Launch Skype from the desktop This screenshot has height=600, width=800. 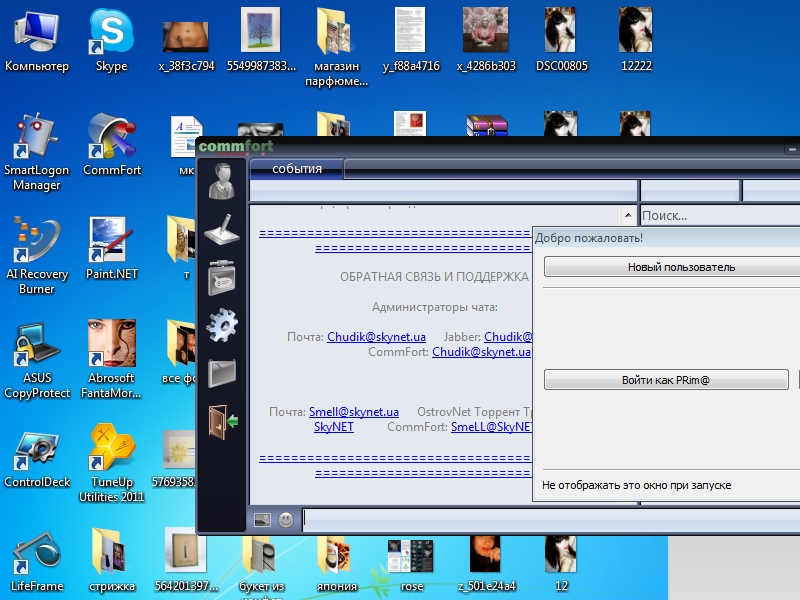click(111, 42)
